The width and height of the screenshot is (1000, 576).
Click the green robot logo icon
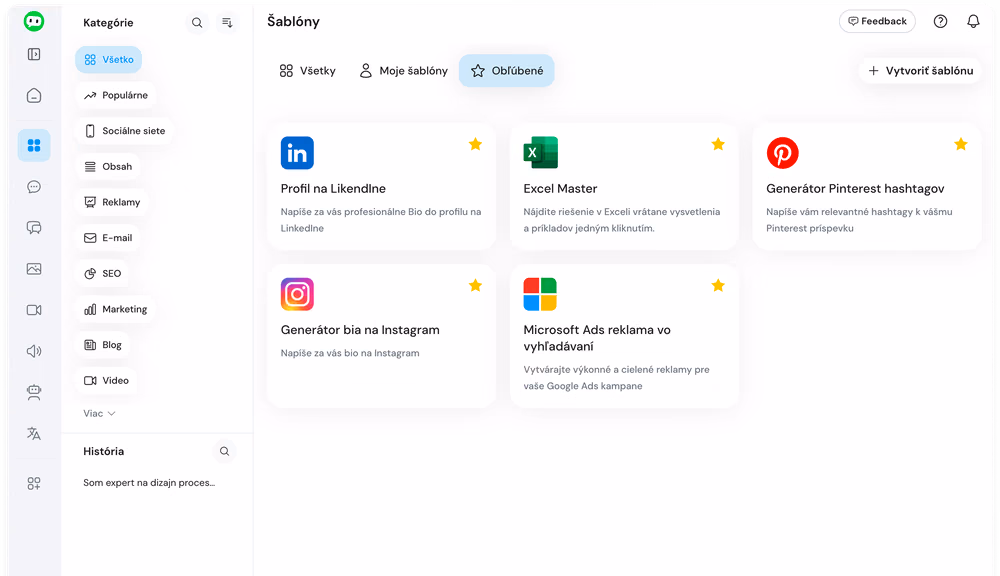pyautogui.click(x=34, y=21)
